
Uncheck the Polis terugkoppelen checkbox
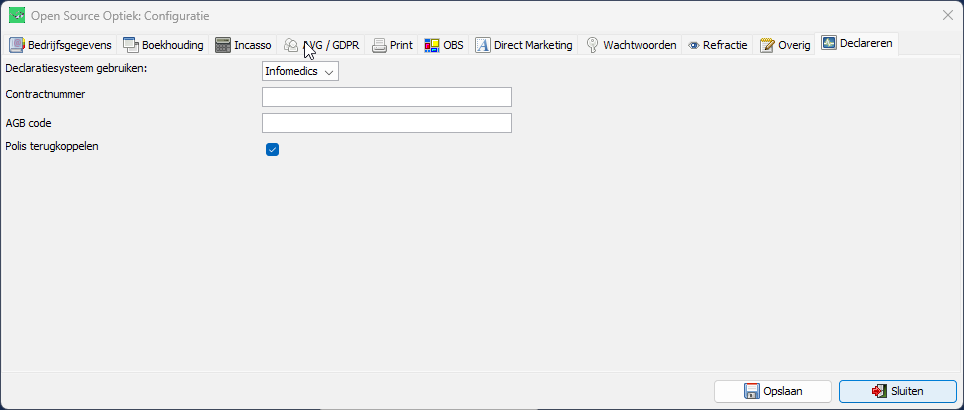(x=272, y=150)
